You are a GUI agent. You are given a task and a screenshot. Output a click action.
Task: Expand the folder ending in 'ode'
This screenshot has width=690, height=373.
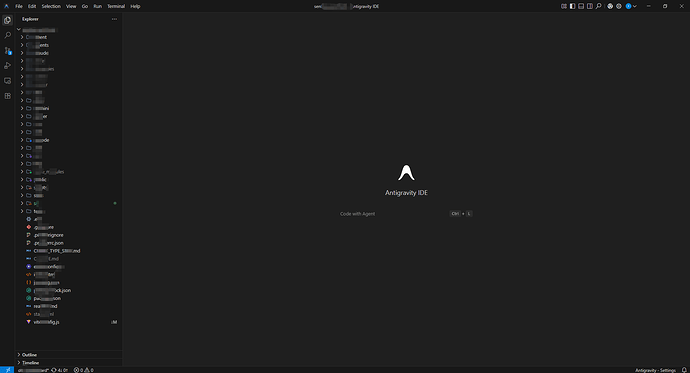[69, 140]
